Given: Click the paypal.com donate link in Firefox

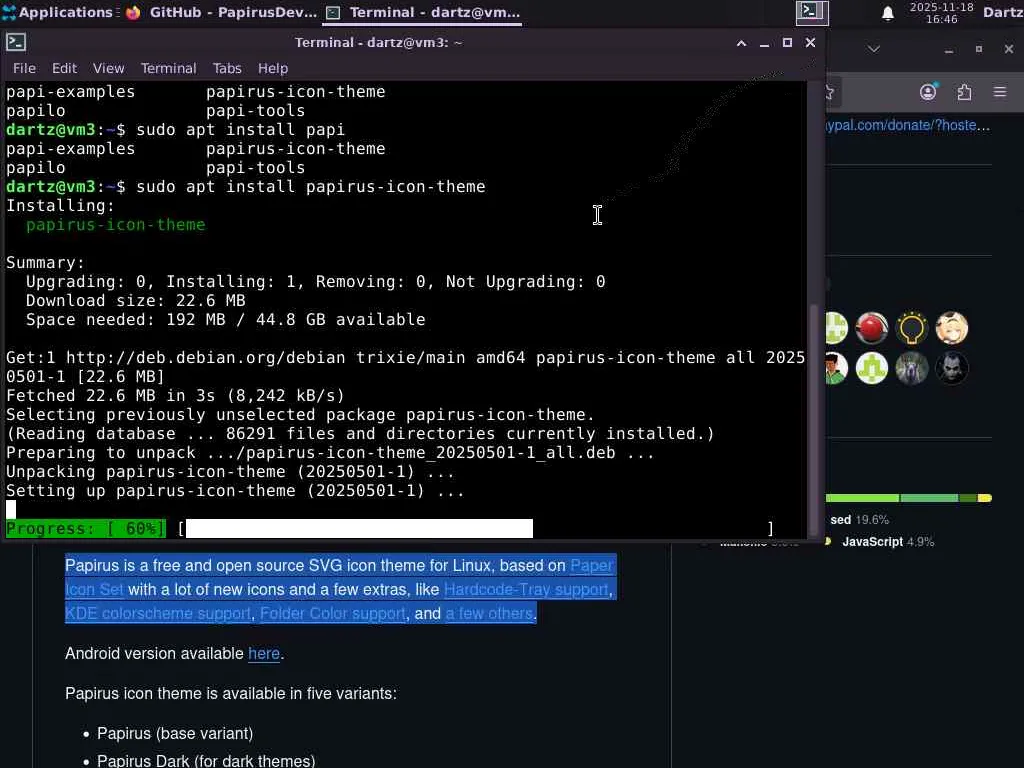Looking at the screenshot, I should pyautogui.click(x=908, y=125).
